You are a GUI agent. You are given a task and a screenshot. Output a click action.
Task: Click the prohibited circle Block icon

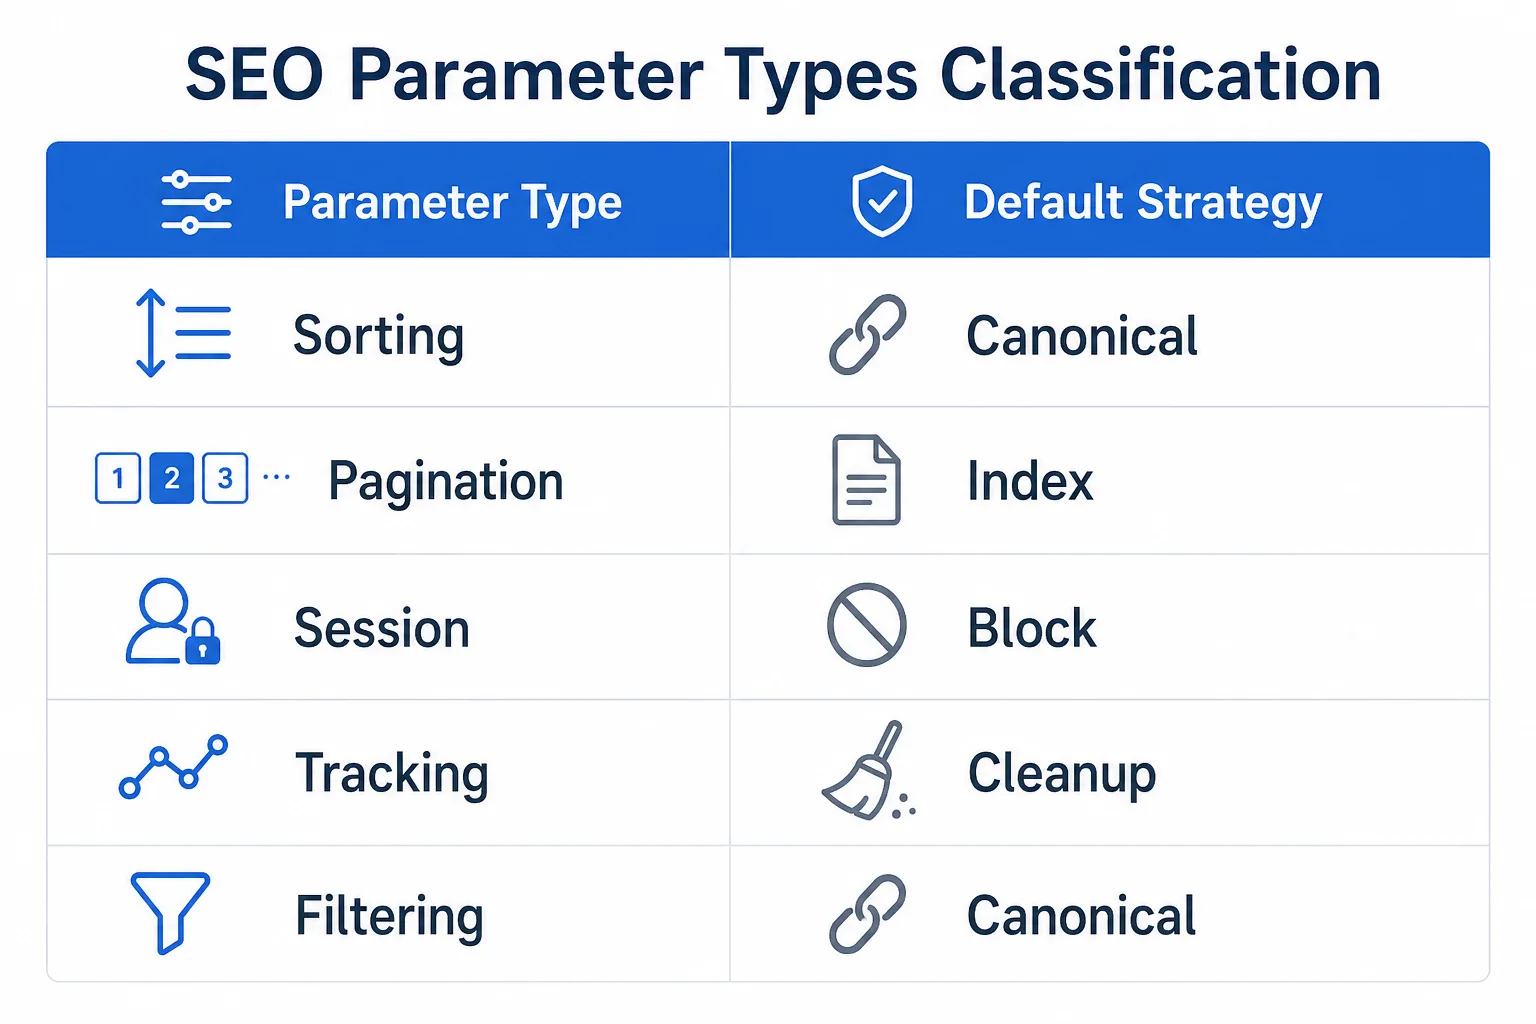click(x=867, y=625)
